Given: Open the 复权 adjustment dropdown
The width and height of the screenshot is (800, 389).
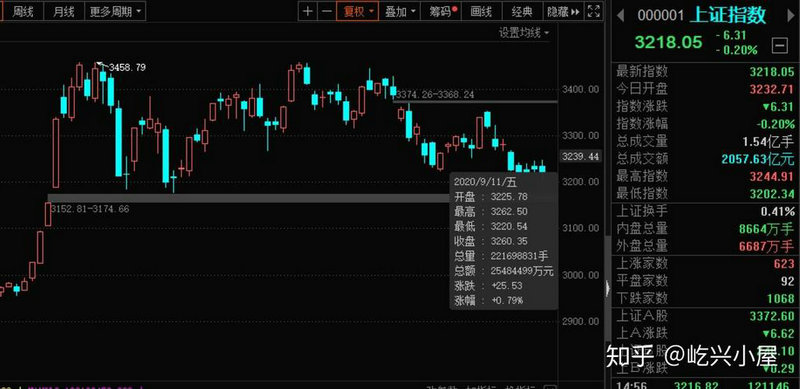Looking at the screenshot, I should 358,11.
